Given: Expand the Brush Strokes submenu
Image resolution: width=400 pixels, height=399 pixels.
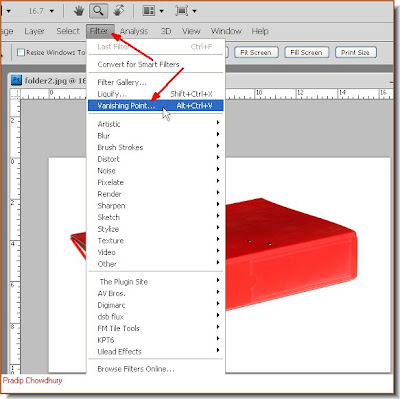Looking at the screenshot, I should 155,147.
